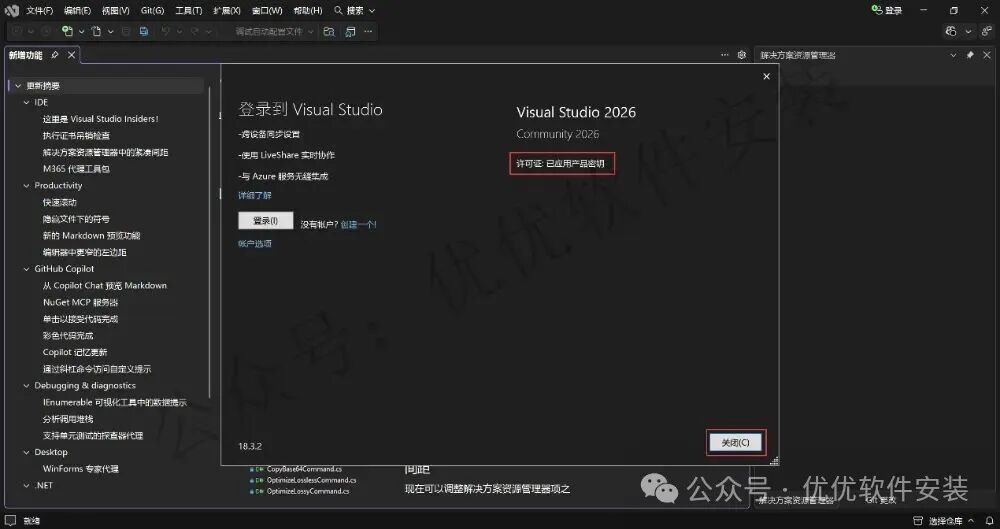Collapse the .NET section

click(x=26, y=486)
